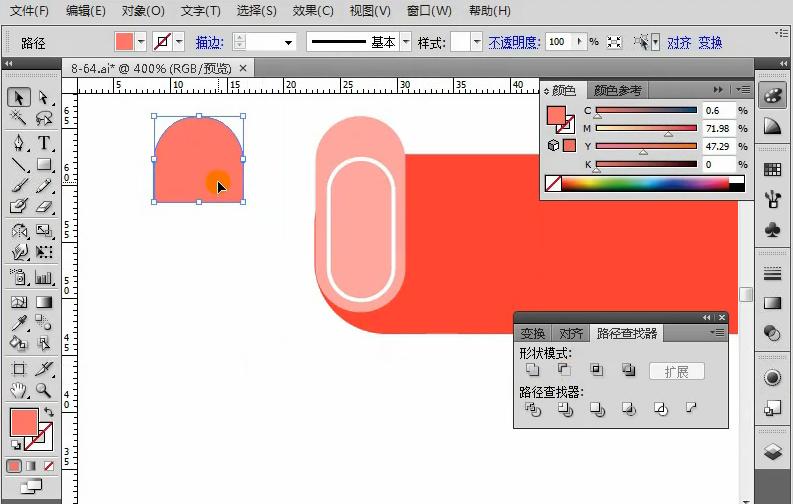Click the 扩展 button in pathfinder
Viewport: 793px width, 504px height.
pyautogui.click(x=677, y=372)
